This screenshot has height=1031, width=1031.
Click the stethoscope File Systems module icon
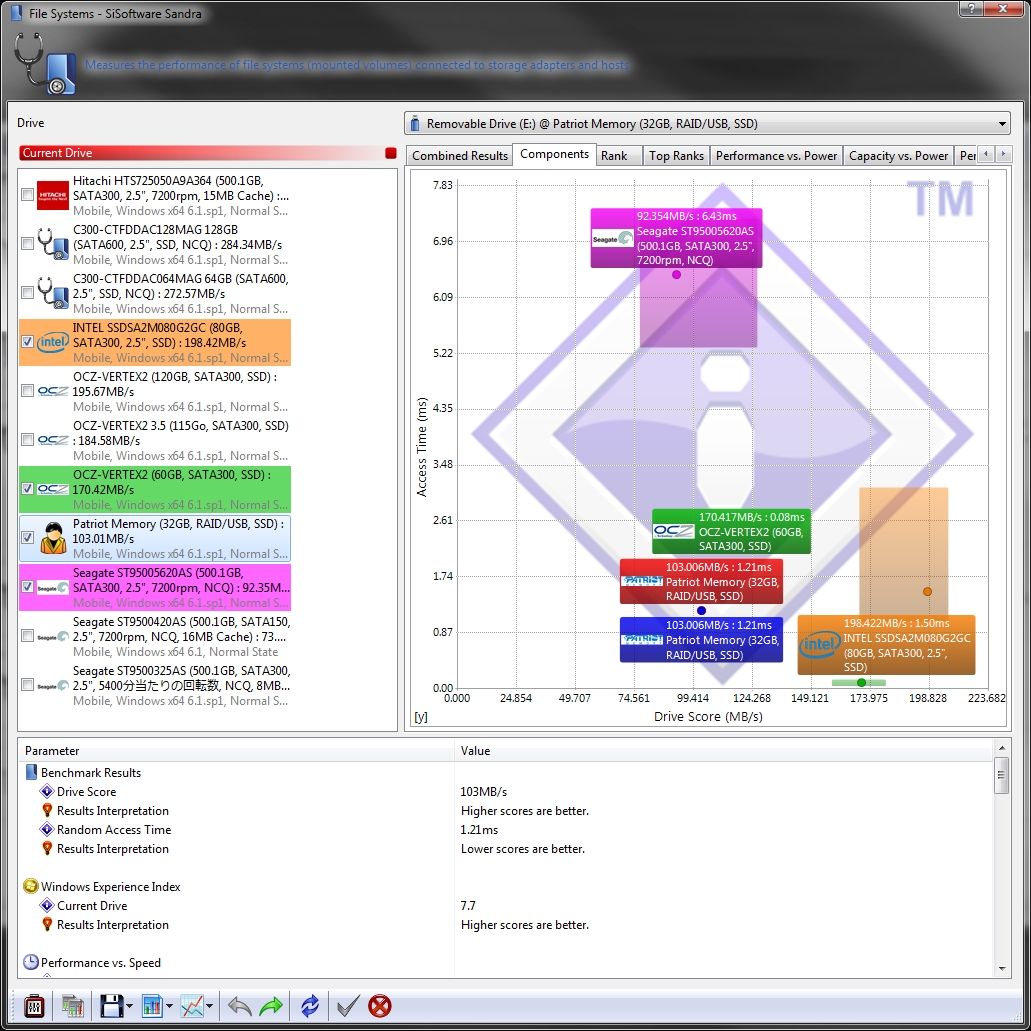45,64
